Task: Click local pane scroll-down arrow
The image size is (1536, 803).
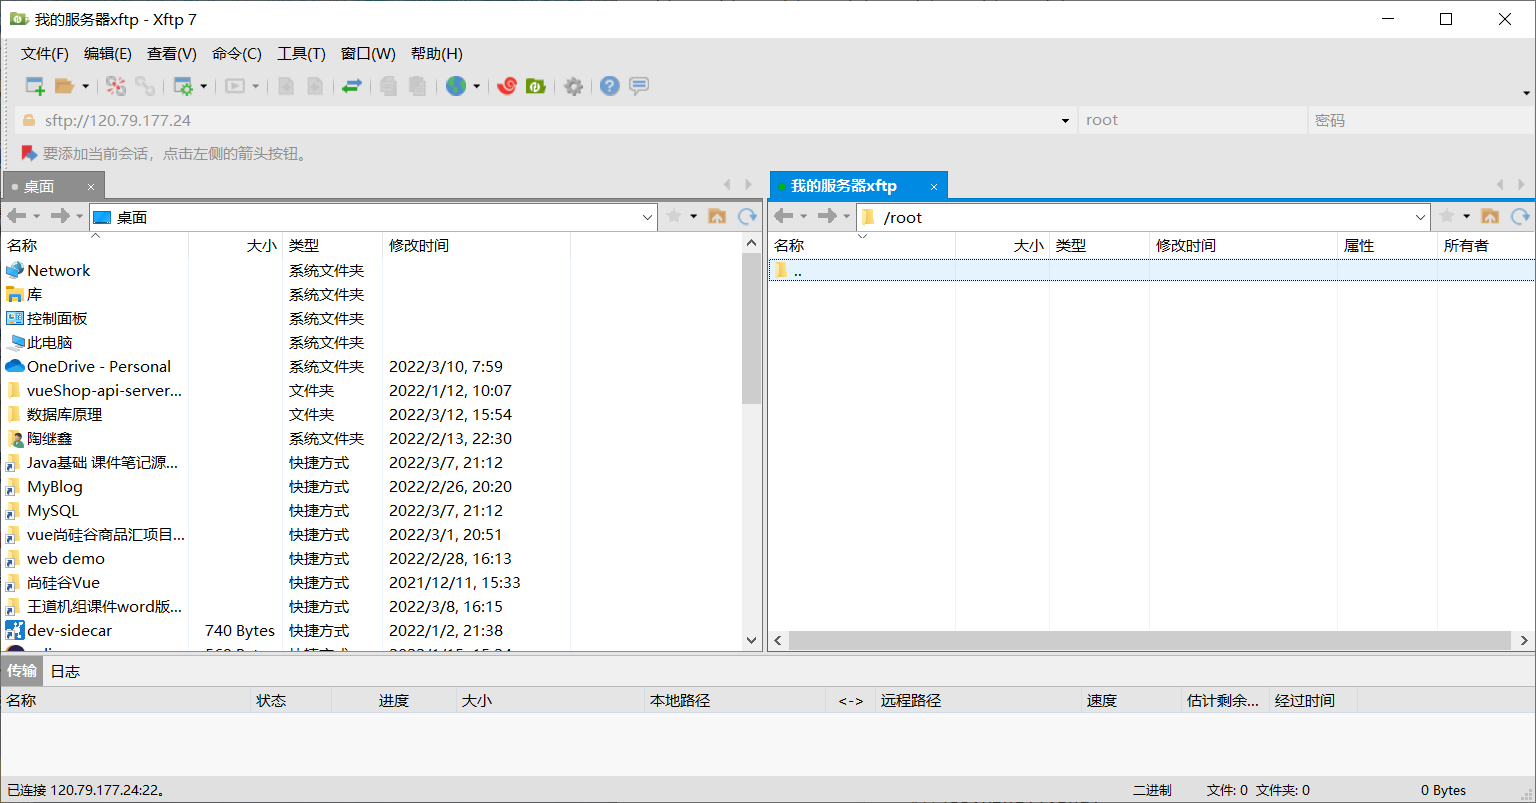Action: coord(752,640)
